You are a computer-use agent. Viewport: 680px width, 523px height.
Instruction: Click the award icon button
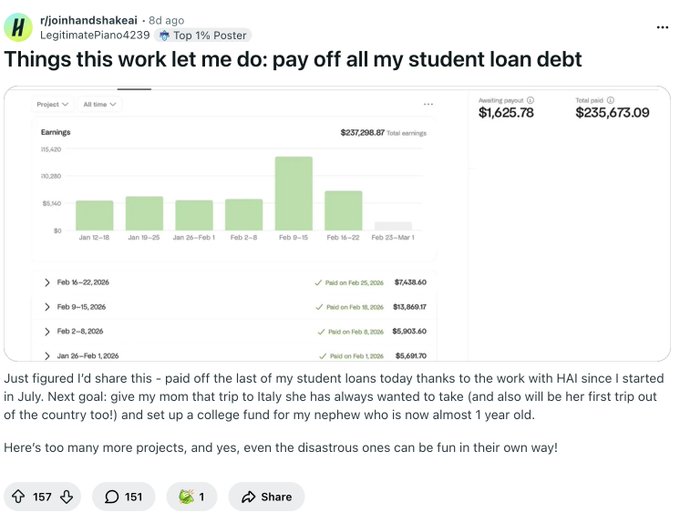coord(185,496)
